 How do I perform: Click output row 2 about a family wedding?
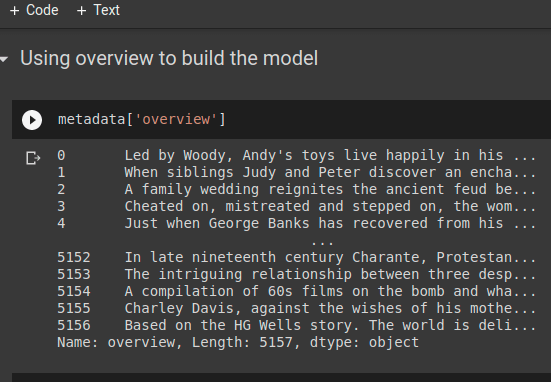pos(296,189)
